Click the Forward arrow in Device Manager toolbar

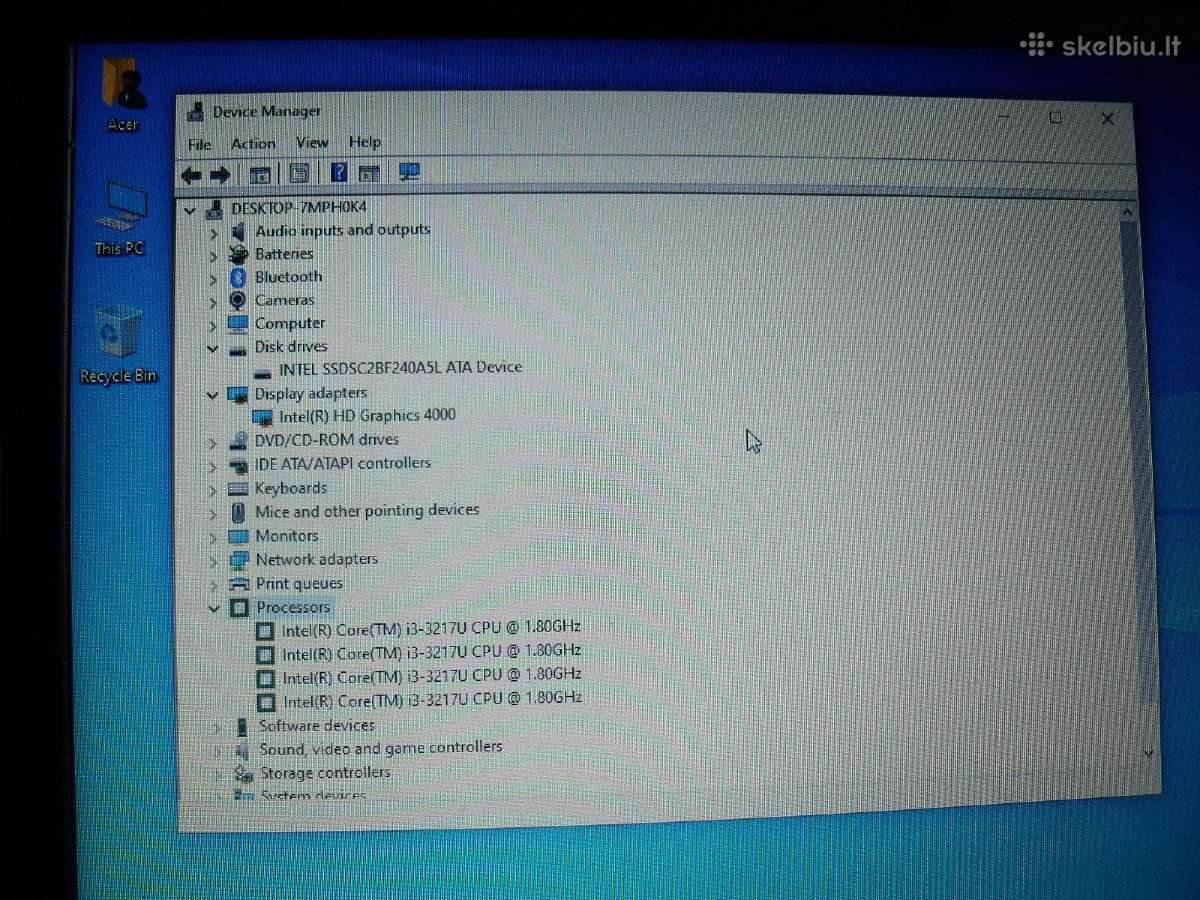pyautogui.click(x=220, y=175)
